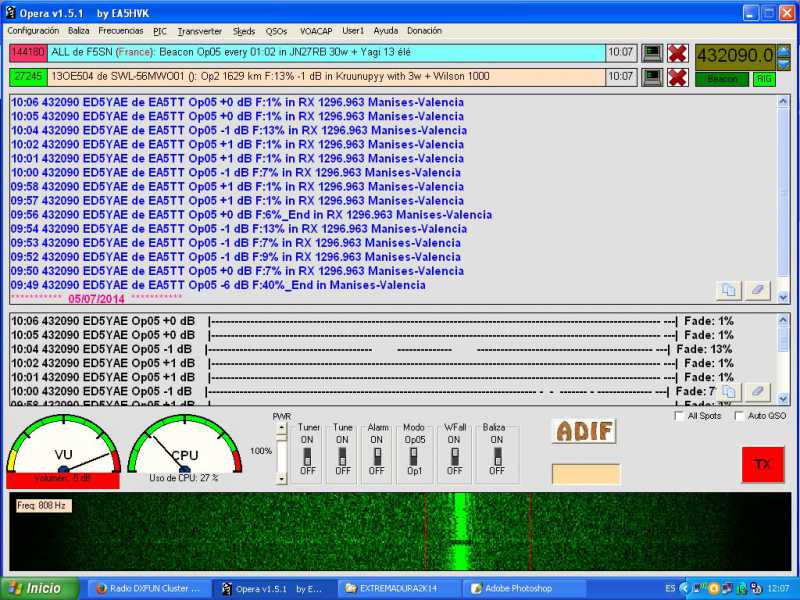Viewport: 800px width, 600px height.
Task: Toggle the Baliza ON/OFF switch
Action: point(497,456)
